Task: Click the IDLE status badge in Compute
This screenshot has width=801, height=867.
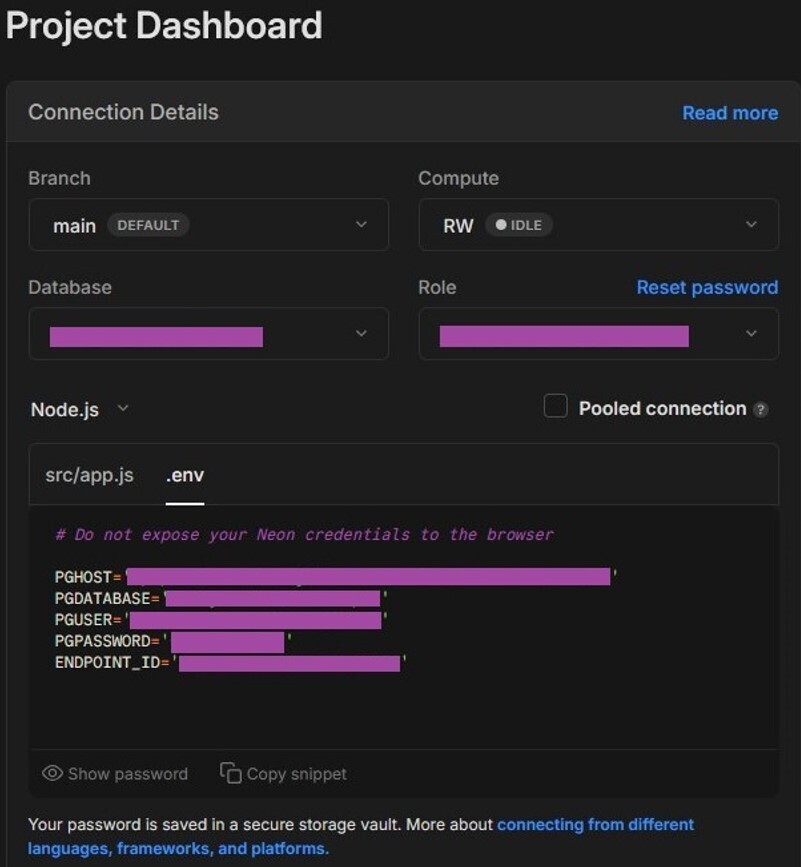Action: (519, 225)
